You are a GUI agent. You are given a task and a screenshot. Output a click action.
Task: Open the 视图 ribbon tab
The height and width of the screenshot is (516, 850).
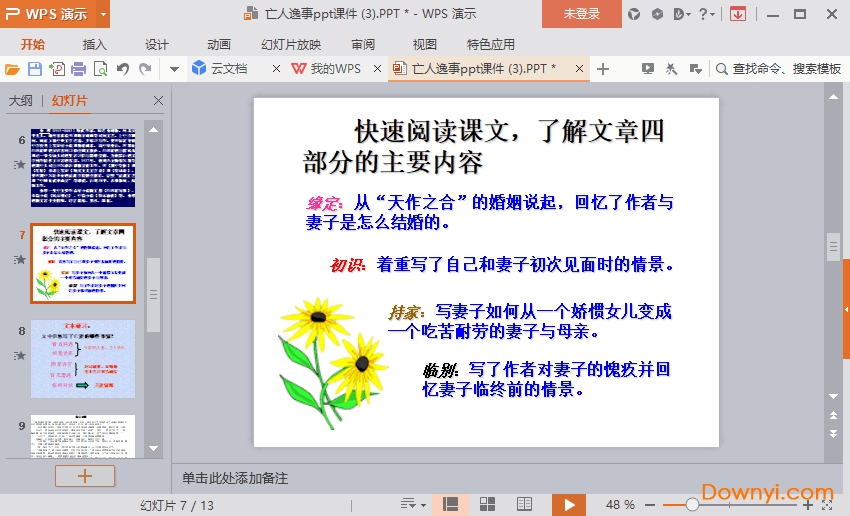pos(424,44)
